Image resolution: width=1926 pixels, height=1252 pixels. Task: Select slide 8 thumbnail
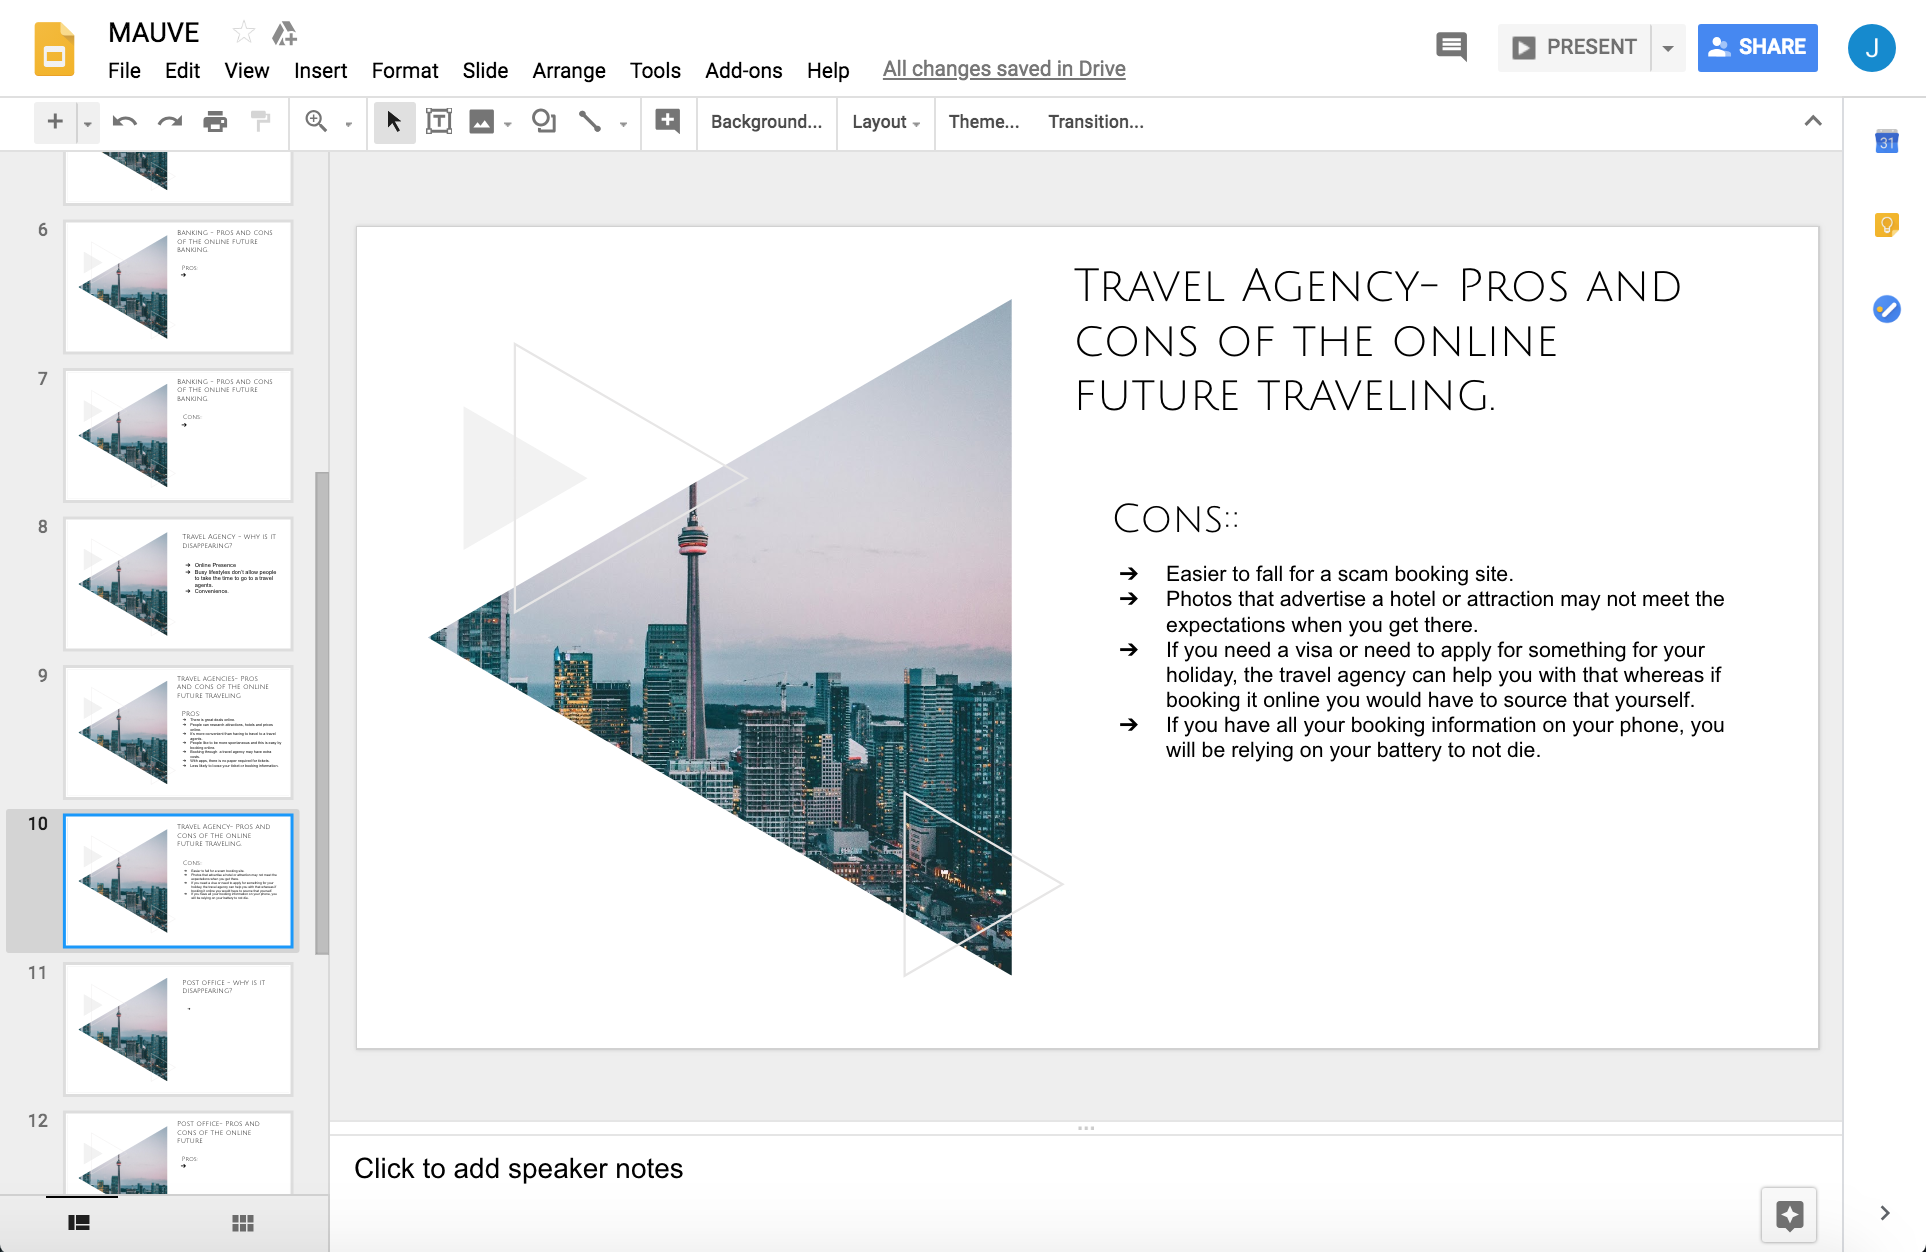178,583
